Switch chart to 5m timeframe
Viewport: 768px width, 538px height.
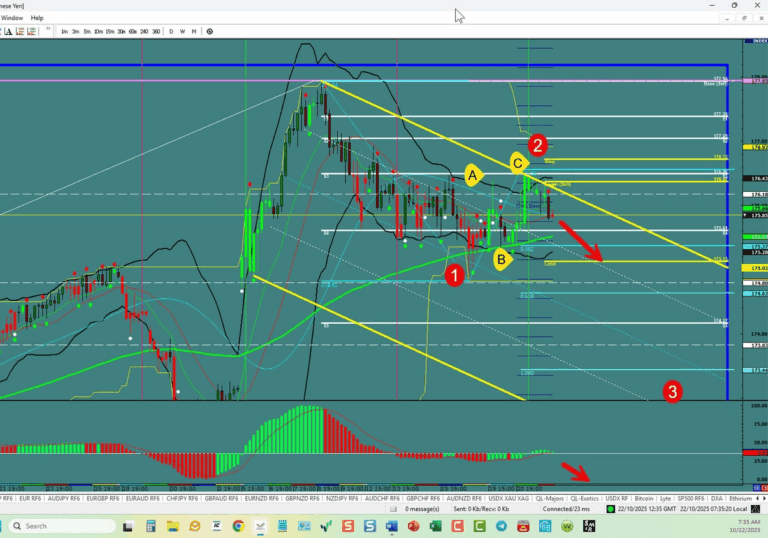(x=87, y=31)
